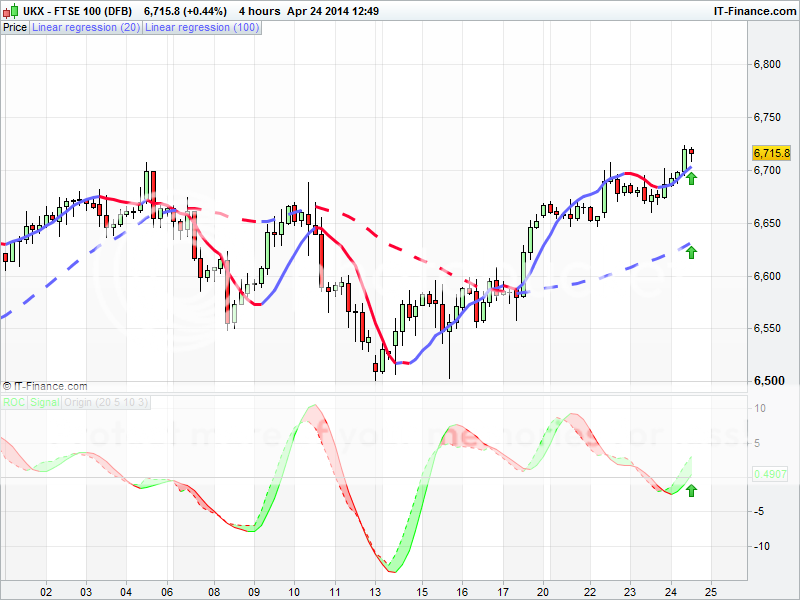Click the 0.4907 ROC value tag
The width and height of the screenshot is (800, 600).
tap(771, 475)
